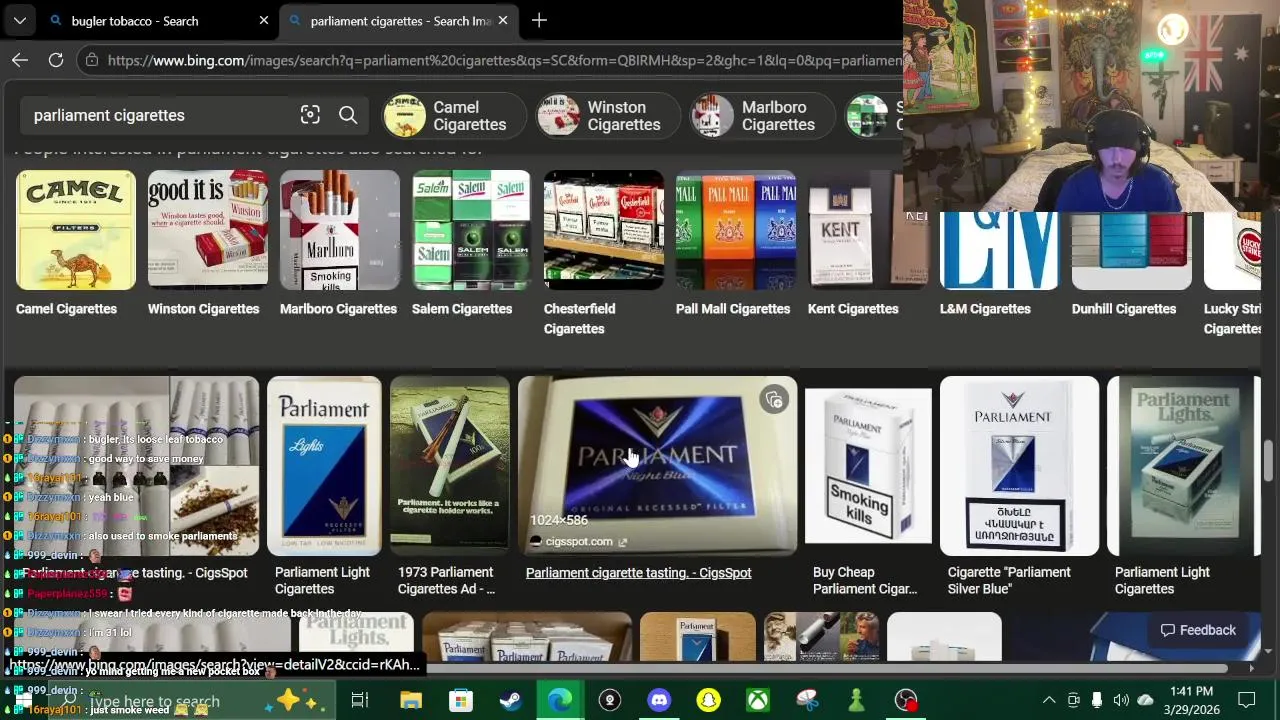Open the 1:41 PM clock and calendar
This screenshot has width=1280, height=720.
click(1190, 700)
